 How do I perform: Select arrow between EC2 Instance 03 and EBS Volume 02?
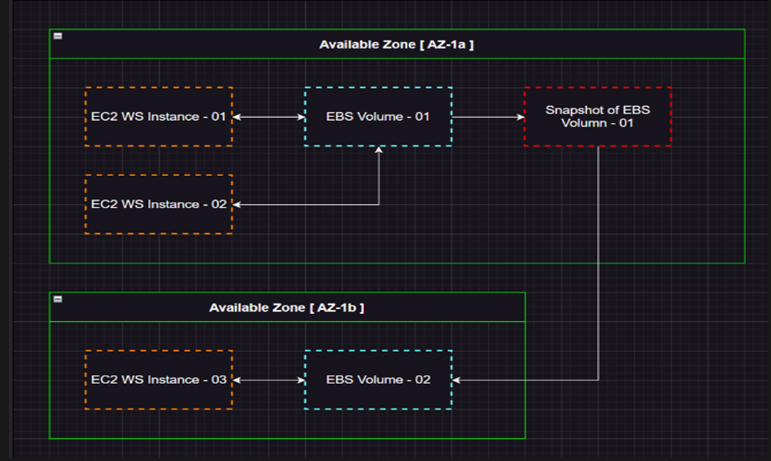click(268, 380)
